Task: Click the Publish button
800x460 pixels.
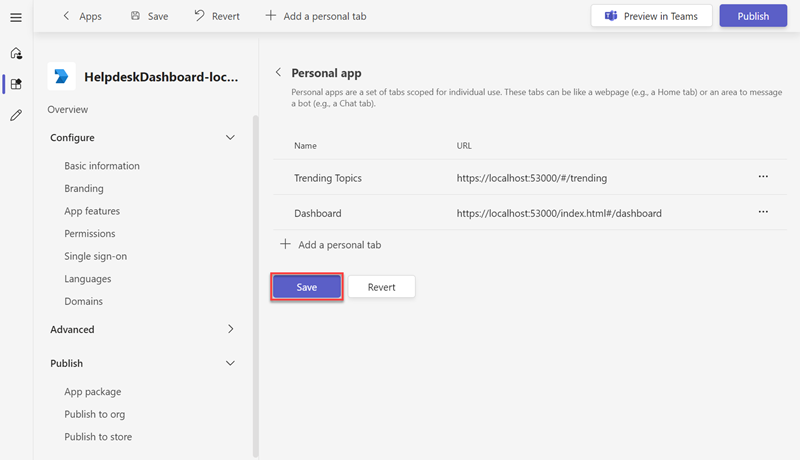Action: 753,16
